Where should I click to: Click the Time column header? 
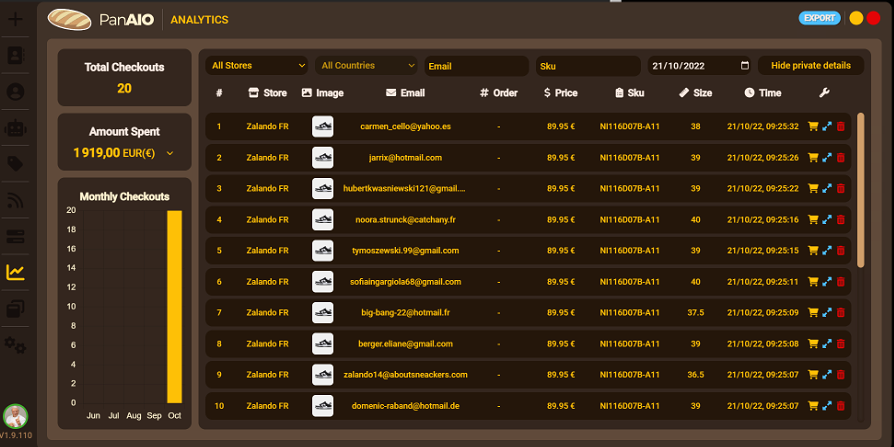[763, 93]
